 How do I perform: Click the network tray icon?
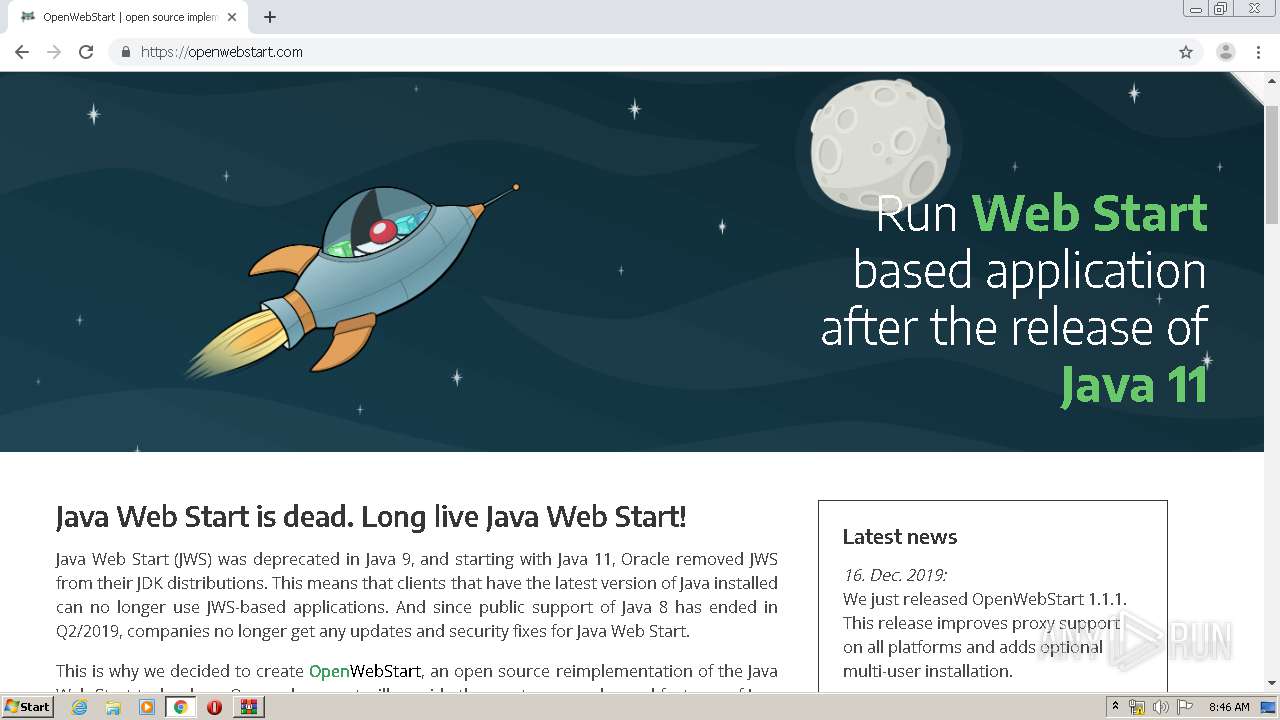tap(1137, 707)
